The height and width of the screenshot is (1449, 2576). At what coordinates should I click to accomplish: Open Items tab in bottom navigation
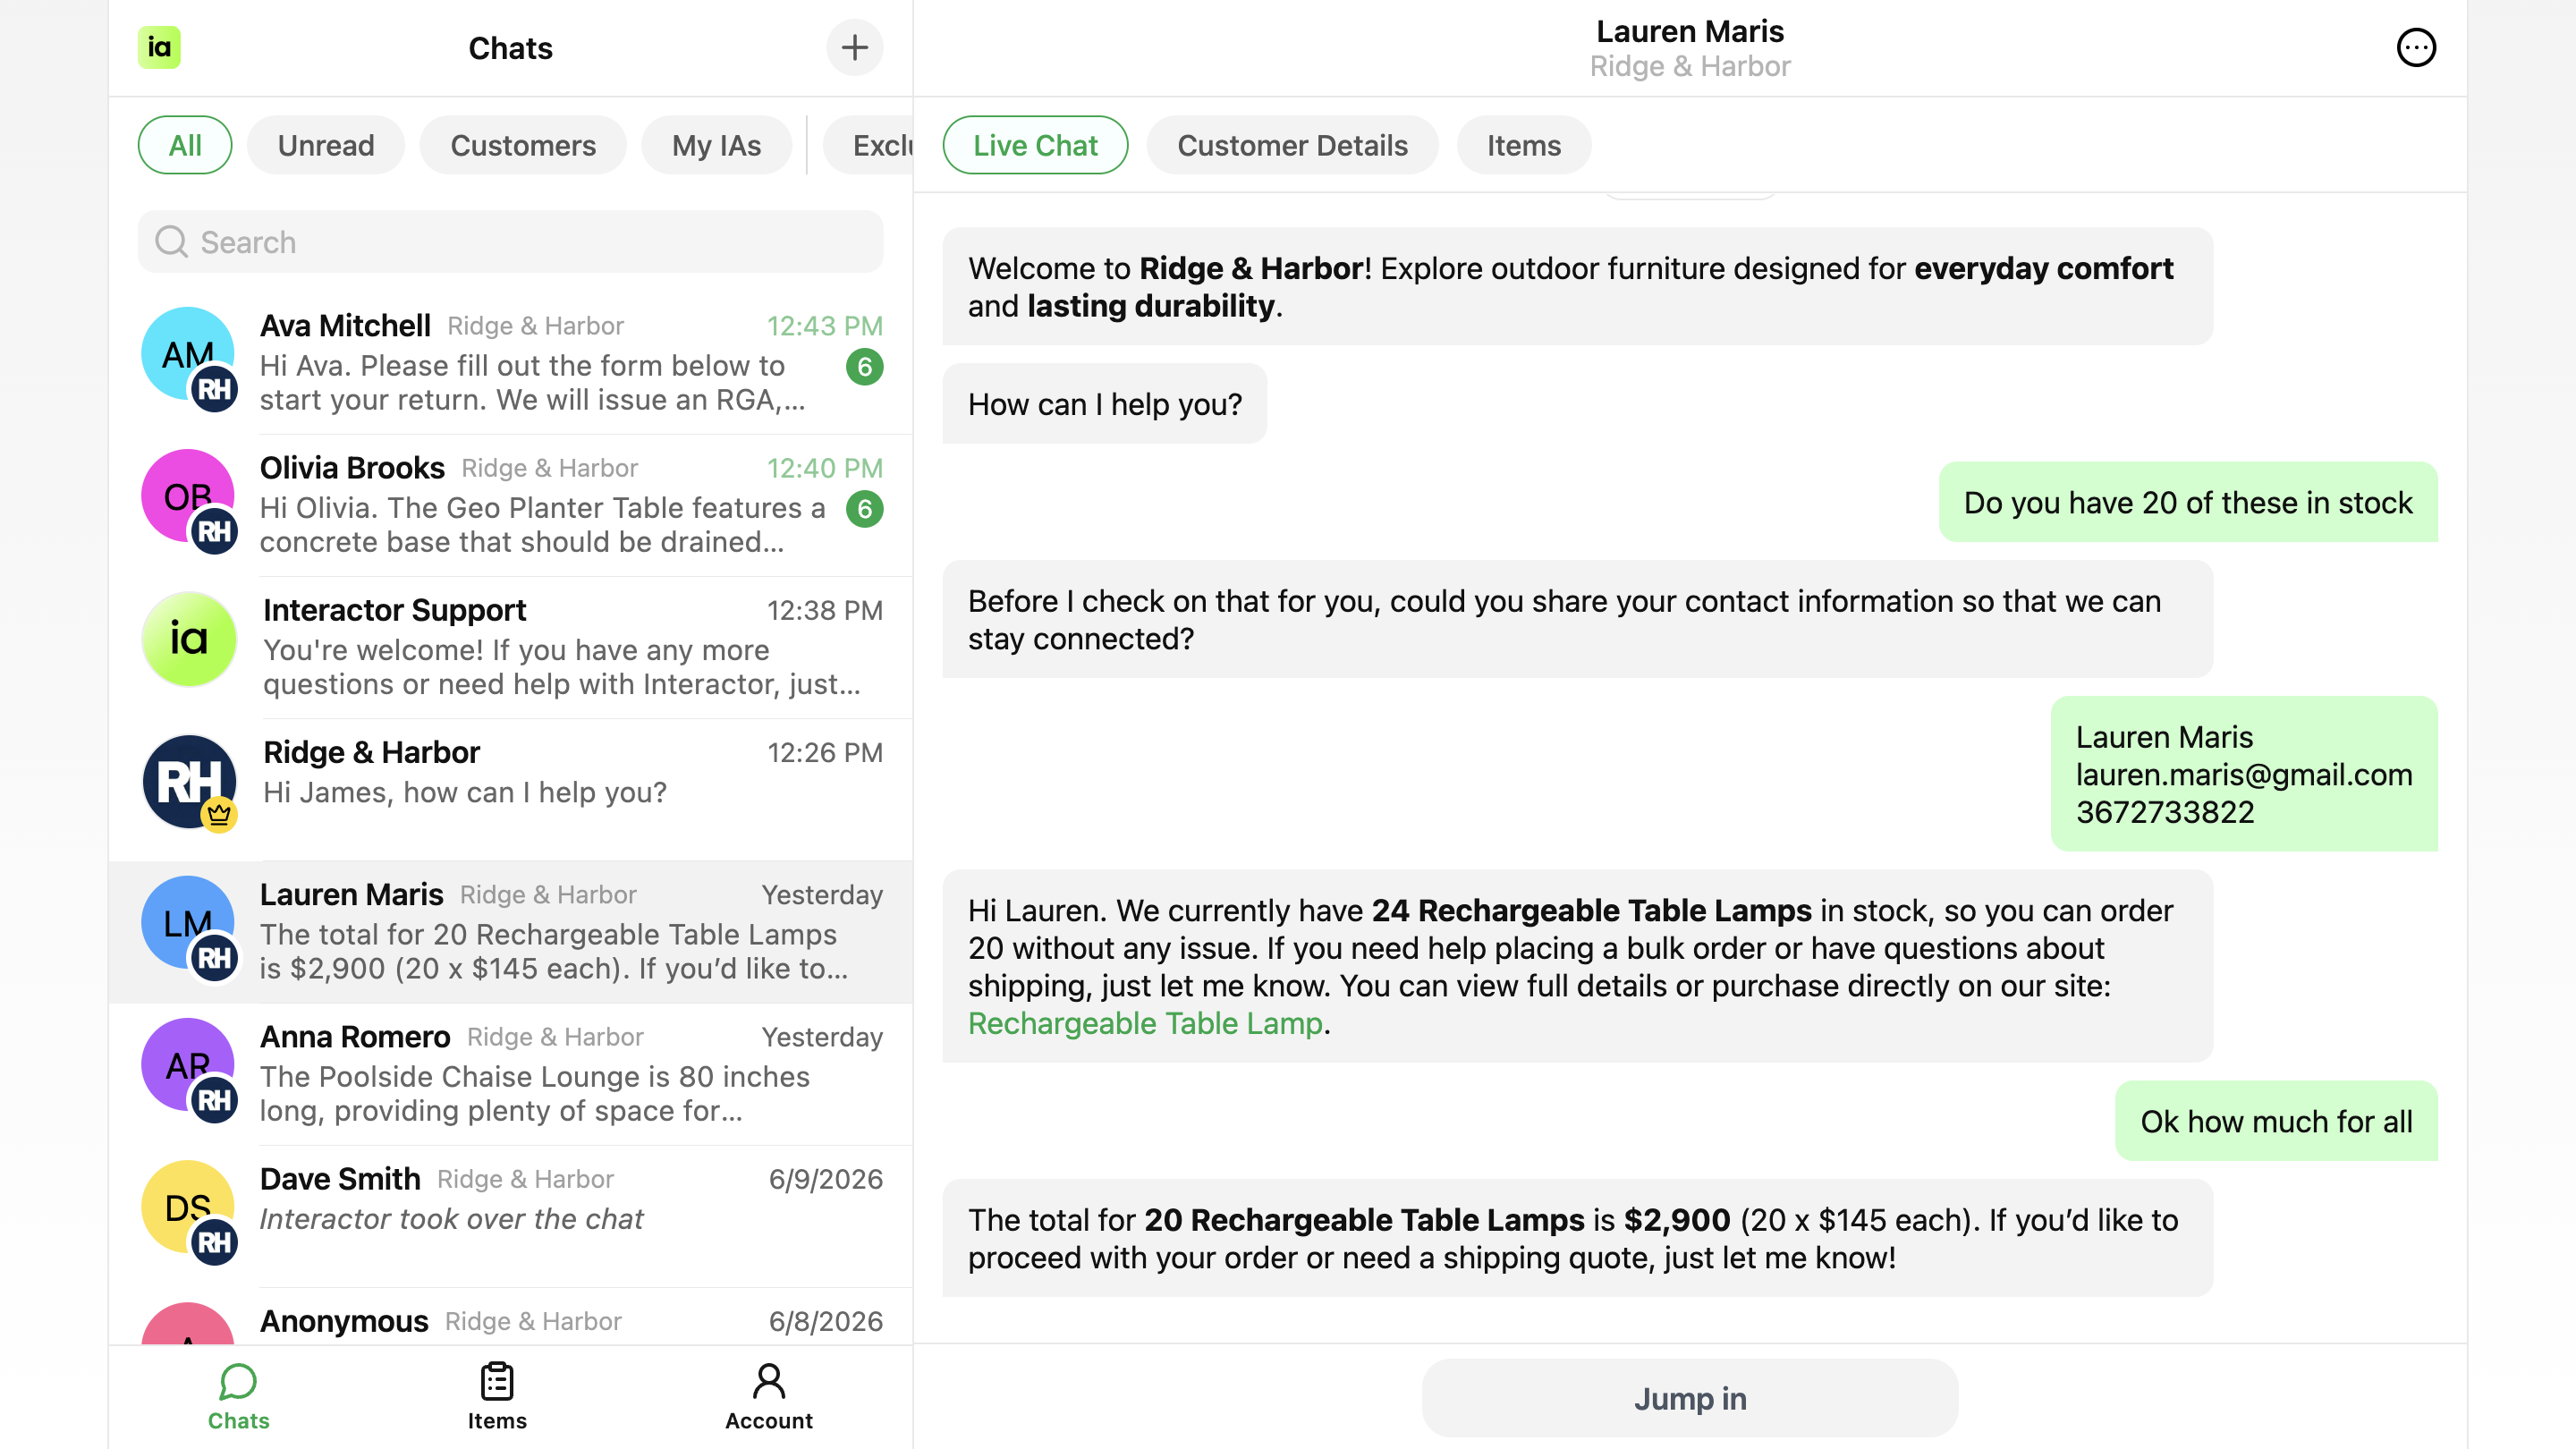(497, 1397)
